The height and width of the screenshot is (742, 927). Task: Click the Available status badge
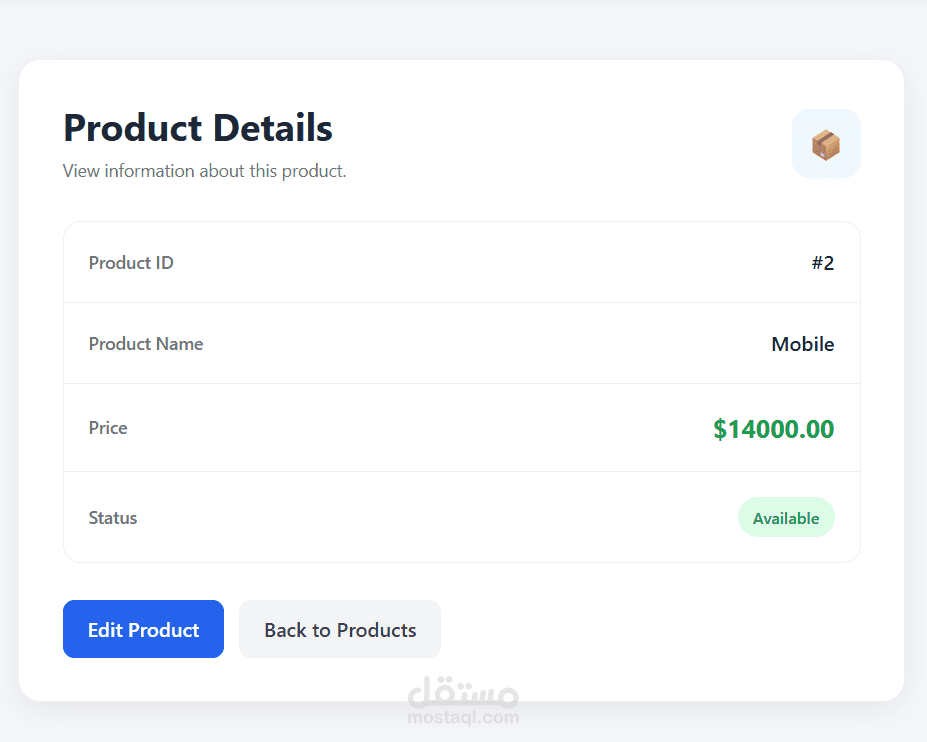click(x=786, y=517)
